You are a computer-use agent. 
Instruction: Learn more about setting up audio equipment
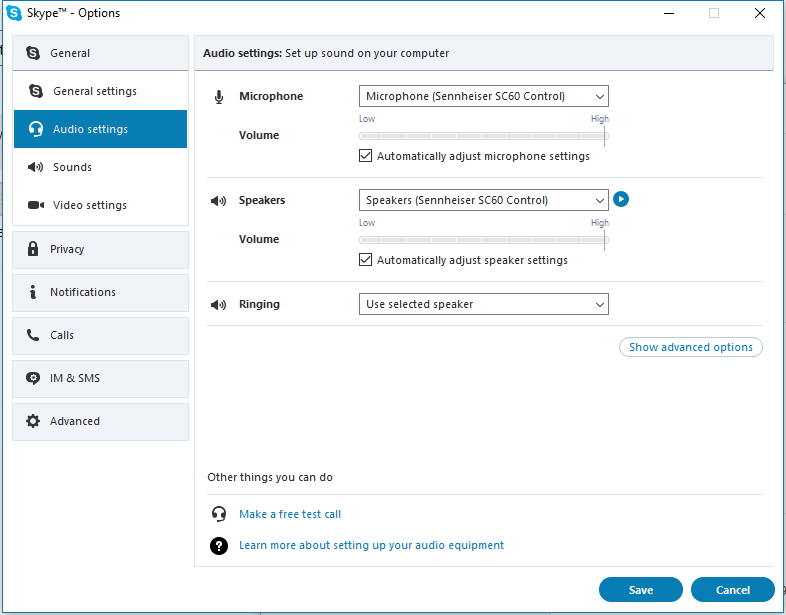click(371, 545)
